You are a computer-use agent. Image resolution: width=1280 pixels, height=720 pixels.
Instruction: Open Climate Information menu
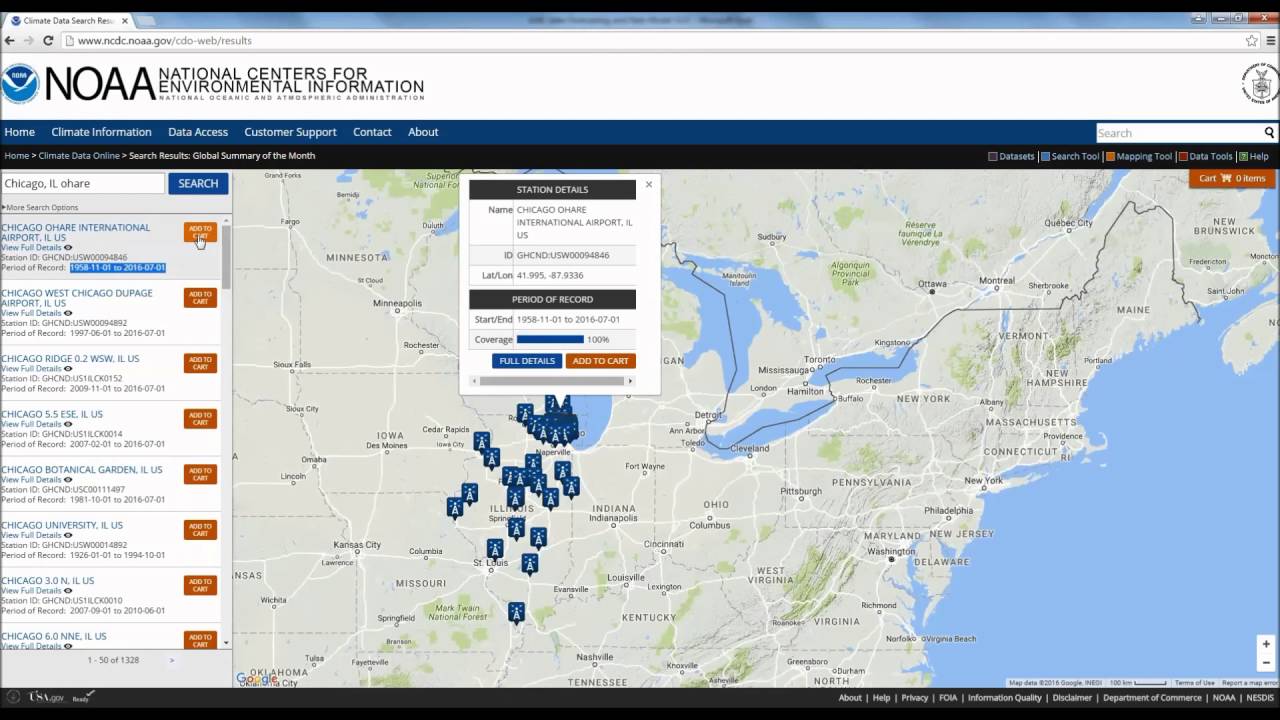point(101,132)
